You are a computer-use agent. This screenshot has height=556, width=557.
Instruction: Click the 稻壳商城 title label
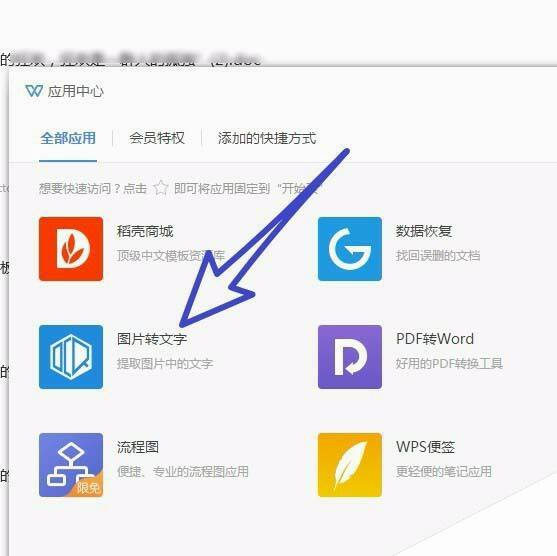pos(145,231)
